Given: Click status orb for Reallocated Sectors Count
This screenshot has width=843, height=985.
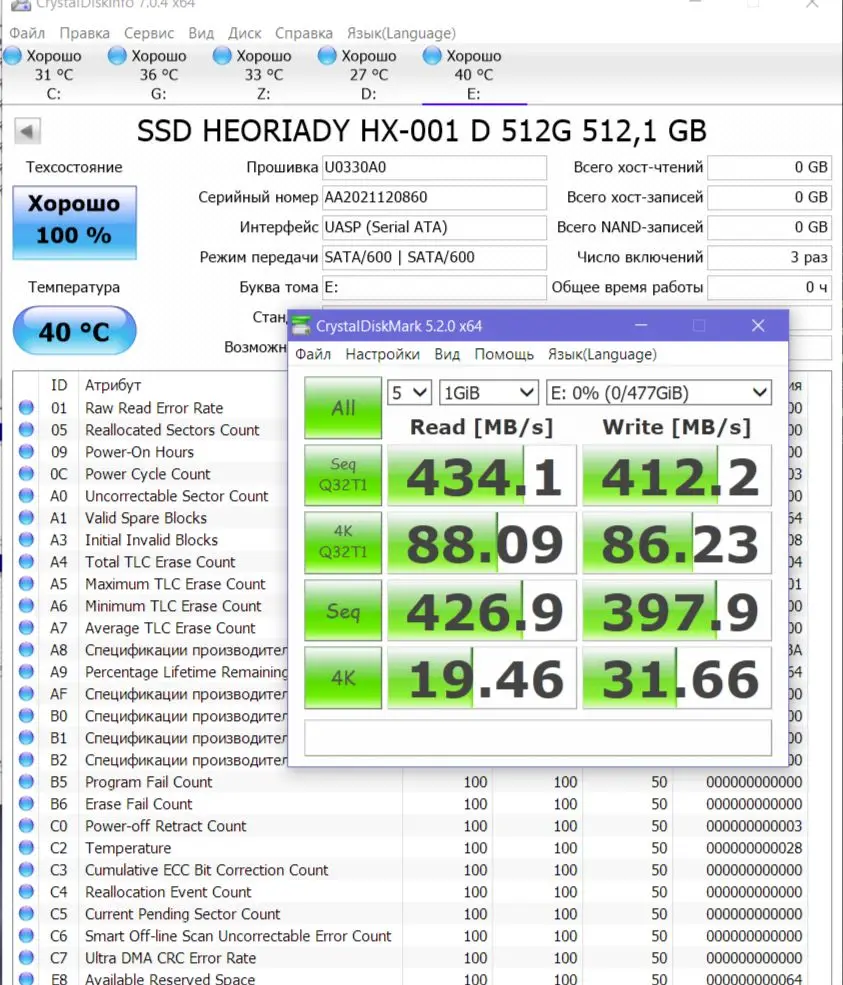Looking at the screenshot, I should (26, 430).
